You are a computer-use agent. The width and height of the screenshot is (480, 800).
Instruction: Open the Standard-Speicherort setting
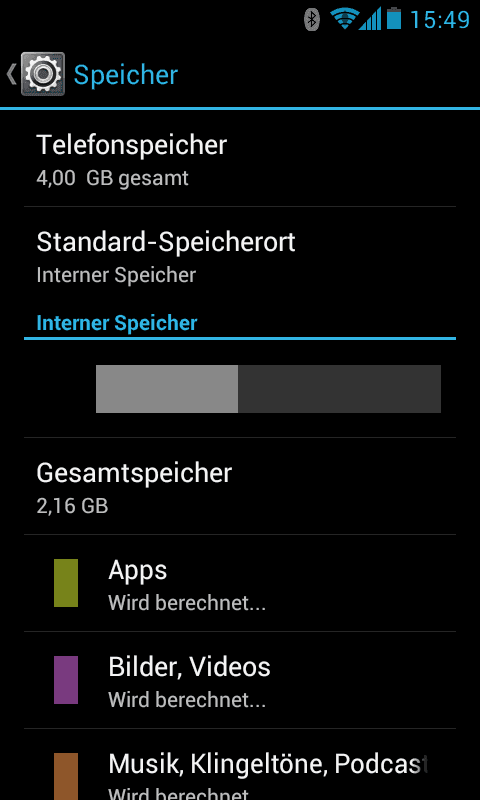click(240, 255)
